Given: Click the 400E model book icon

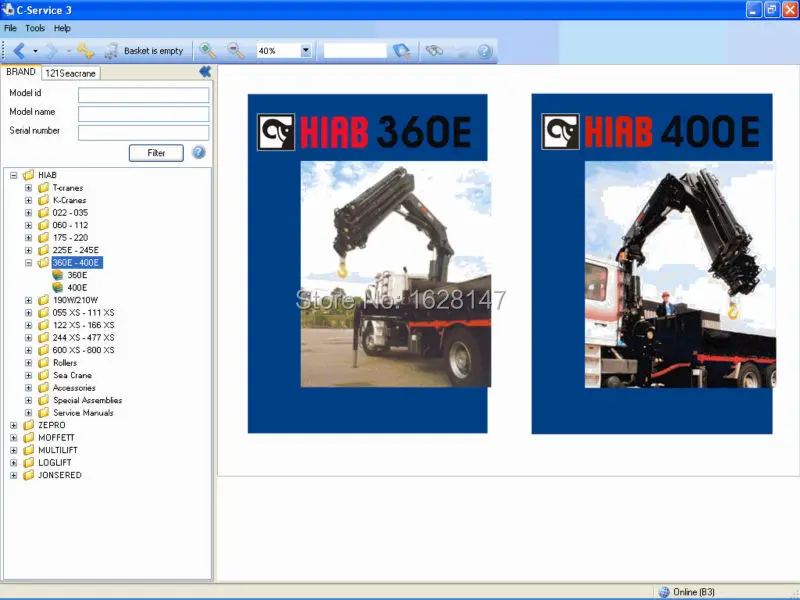Looking at the screenshot, I should coord(58,288).
